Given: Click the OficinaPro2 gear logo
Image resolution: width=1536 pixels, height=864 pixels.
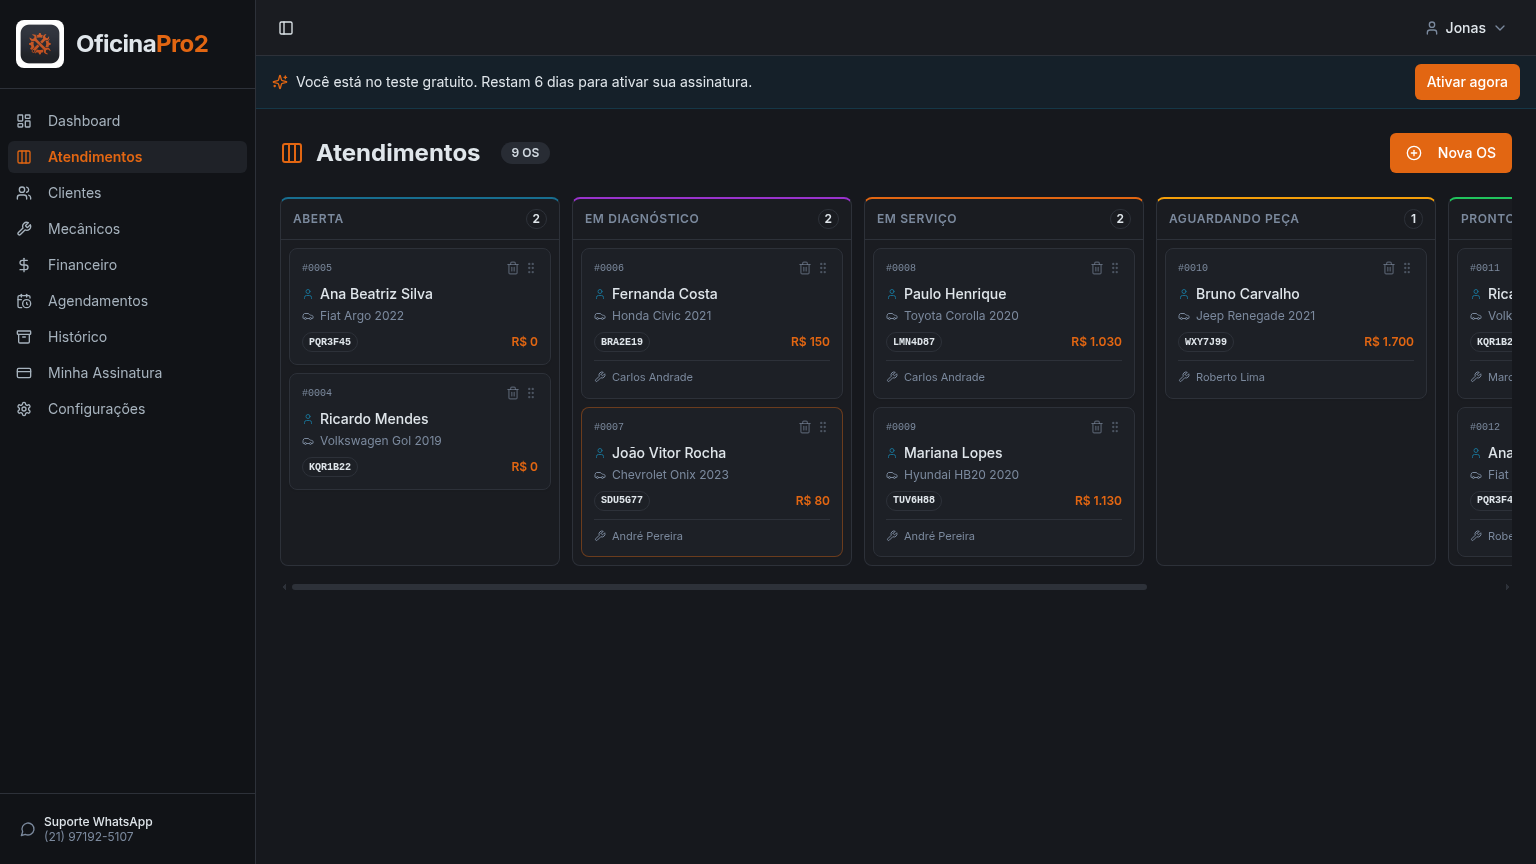Looking at the screenshot, I should [x=40, y=44].
